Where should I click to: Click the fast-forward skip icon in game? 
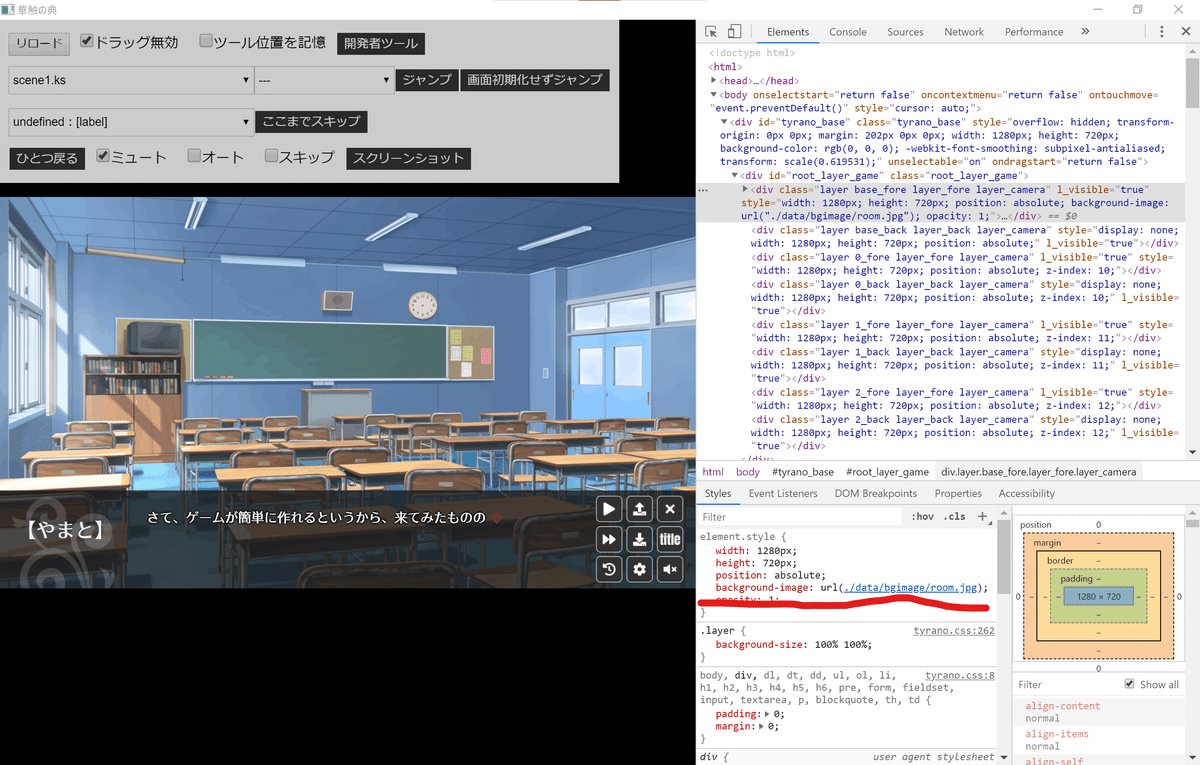(x=609, y=539)
